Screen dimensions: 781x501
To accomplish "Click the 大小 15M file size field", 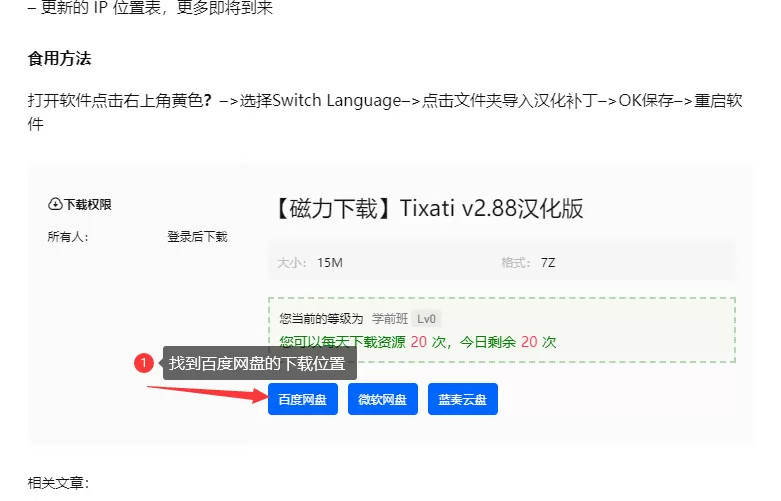I will coord(311,262).
